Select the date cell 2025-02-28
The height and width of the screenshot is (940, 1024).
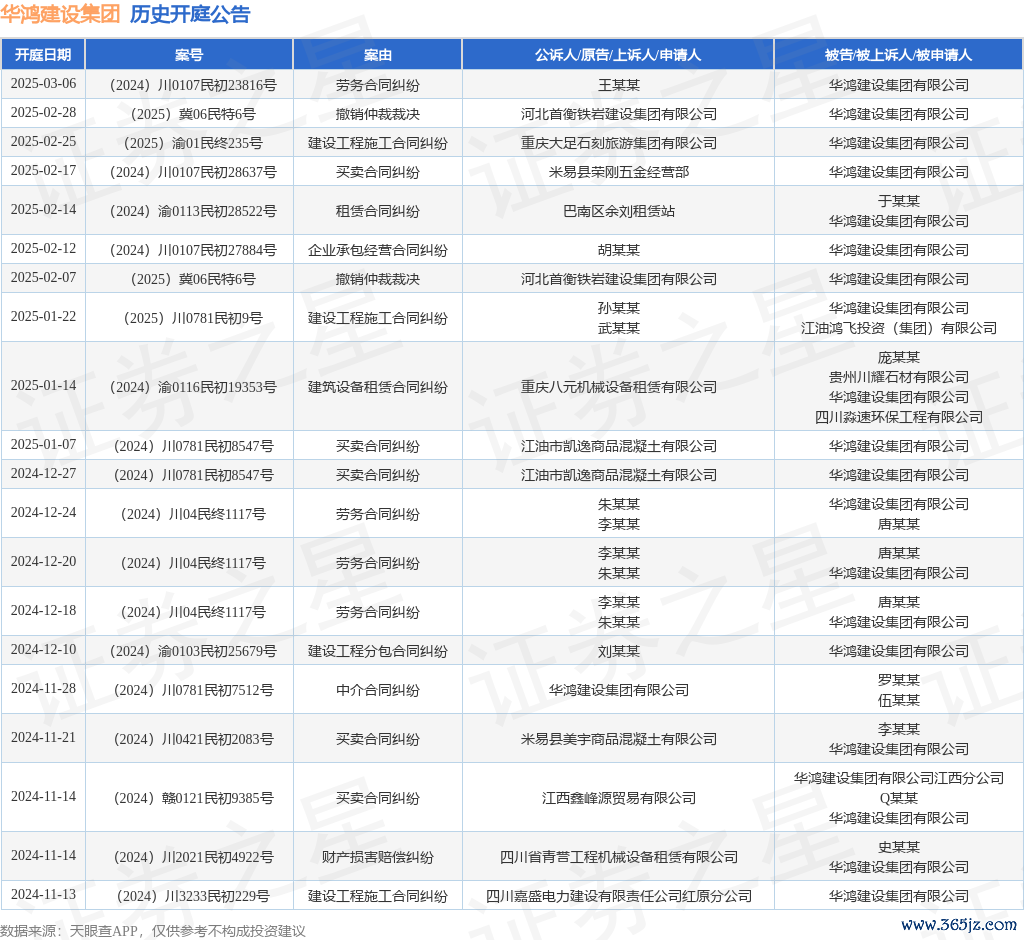[43, 112]
